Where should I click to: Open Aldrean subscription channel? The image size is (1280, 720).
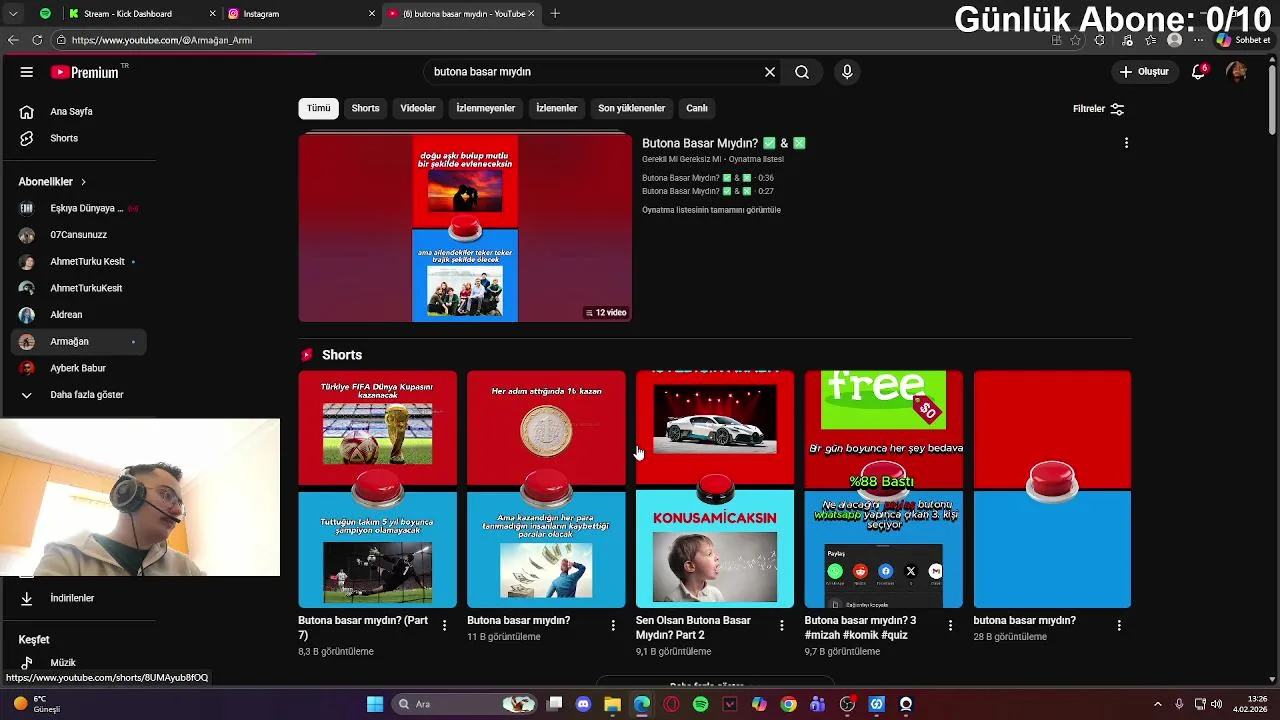coord(78,314)
